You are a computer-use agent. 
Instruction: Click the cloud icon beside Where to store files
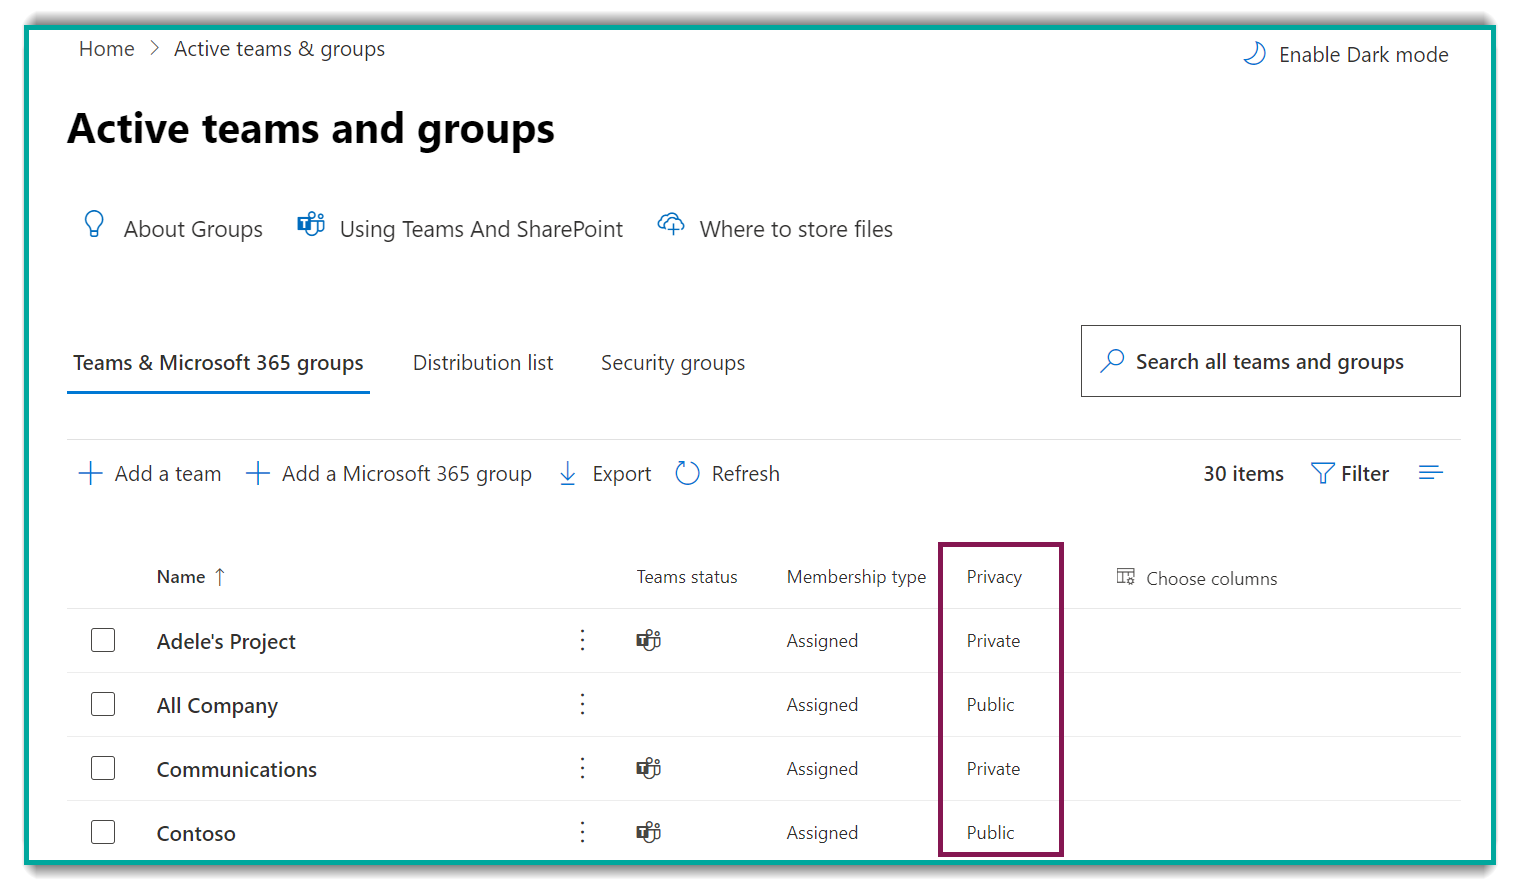(x=671, y=224)
